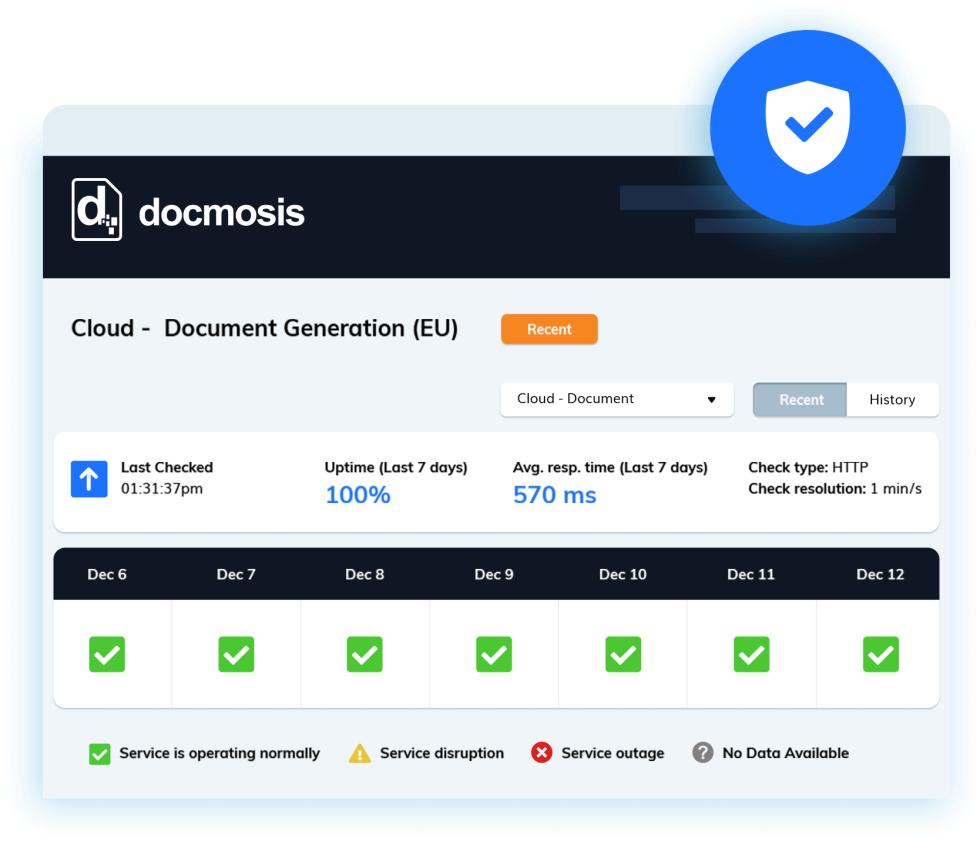Screen dimensions: 980x841
Task: Select the green checkmark under Dec 9
Action: (x=494, y=654)
